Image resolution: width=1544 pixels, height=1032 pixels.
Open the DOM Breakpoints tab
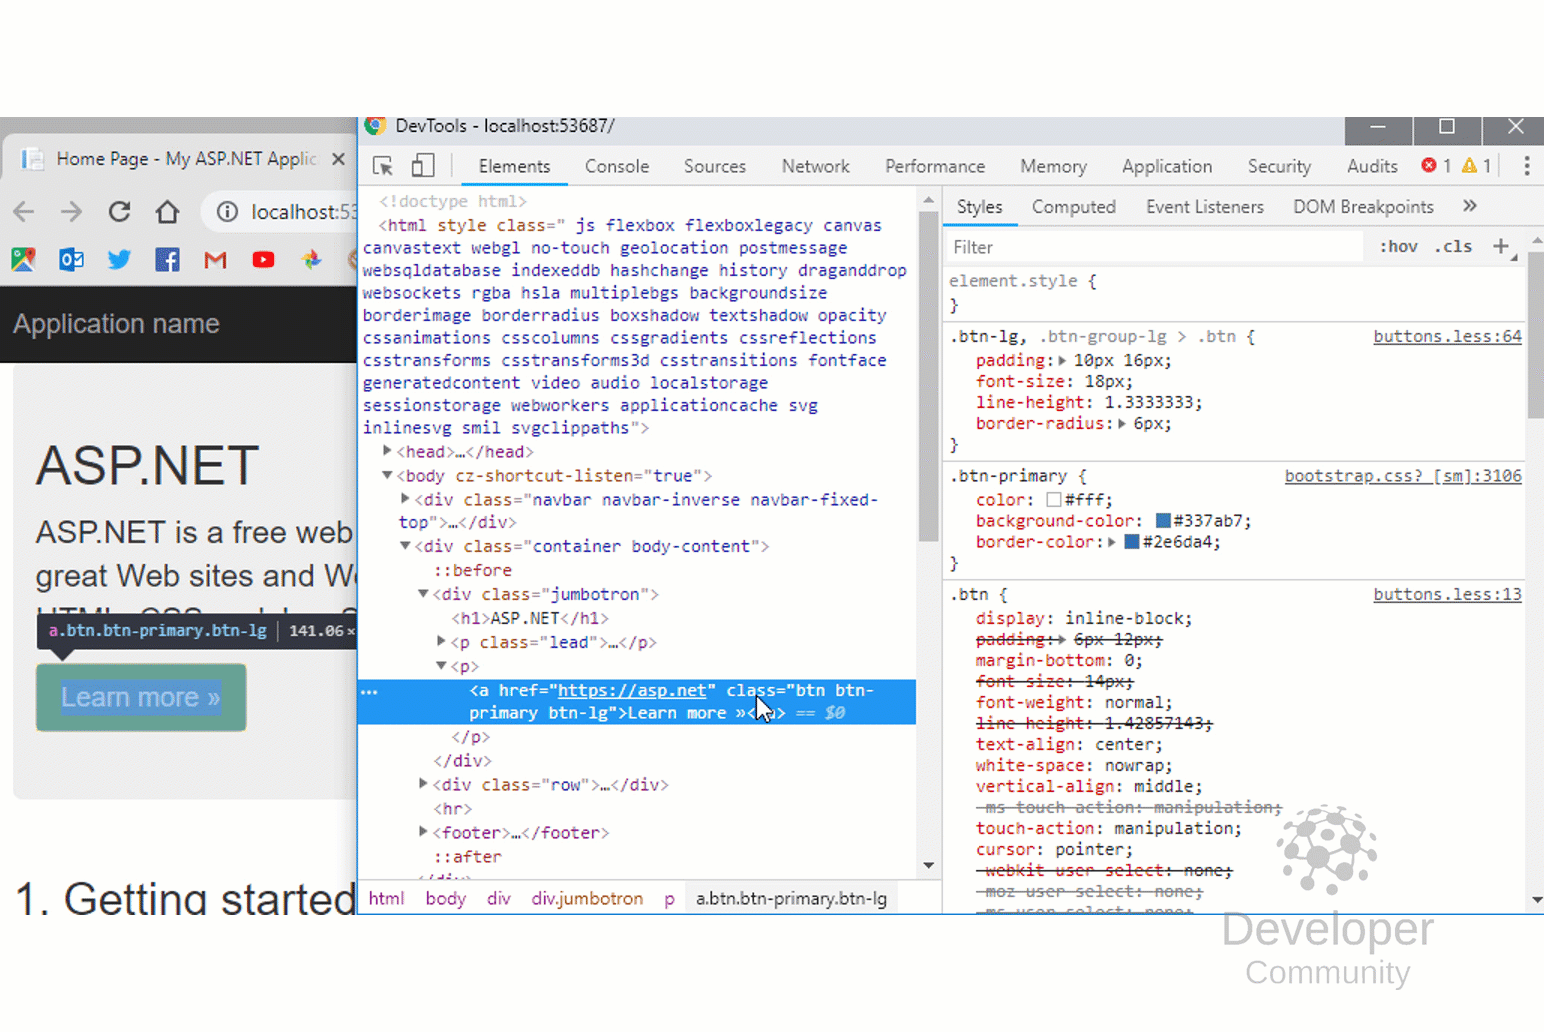point(1363,207)
